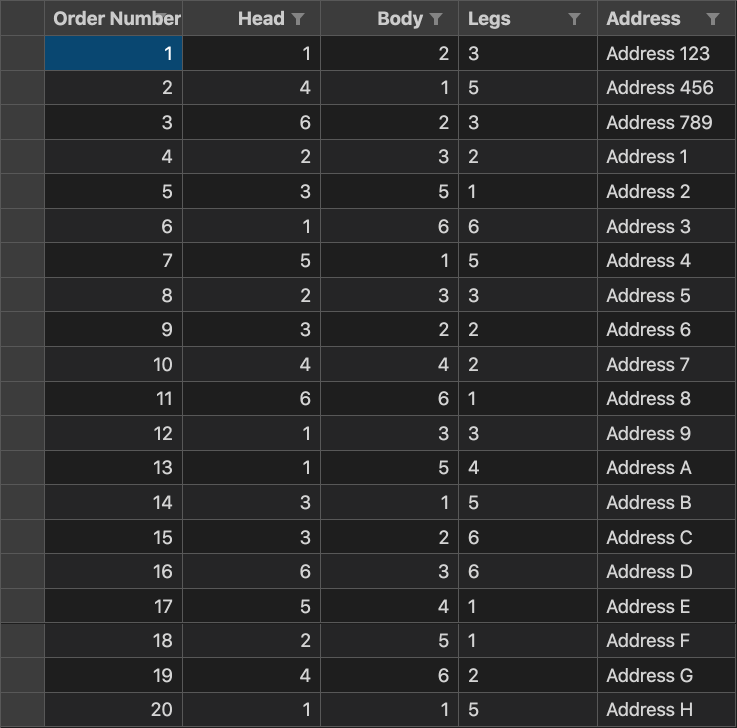Select Order Number cell 18

pos(114,641)
